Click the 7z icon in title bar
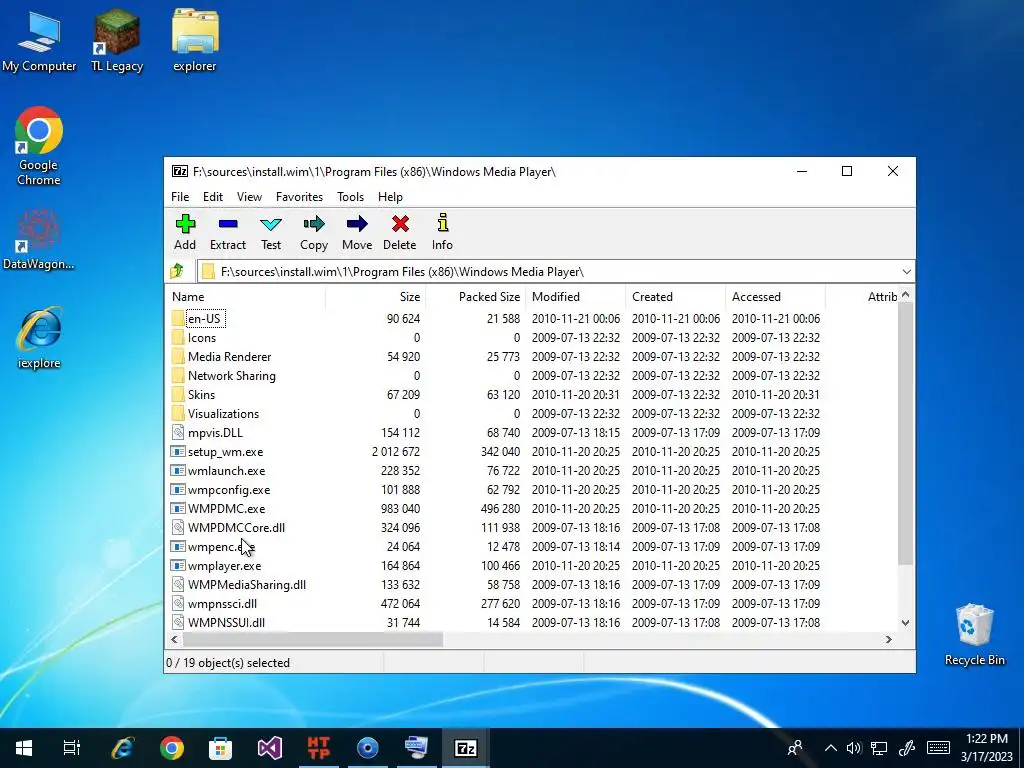The width and height of the screenshot is (1024, 768). tap(180, 171)
